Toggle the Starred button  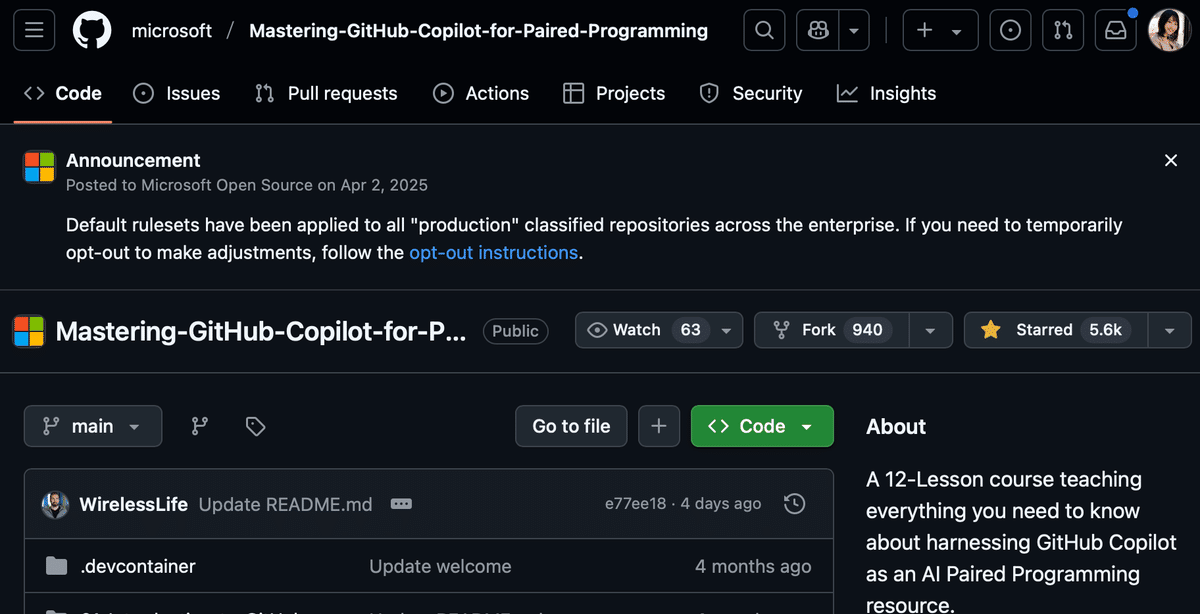(1056, 330)
